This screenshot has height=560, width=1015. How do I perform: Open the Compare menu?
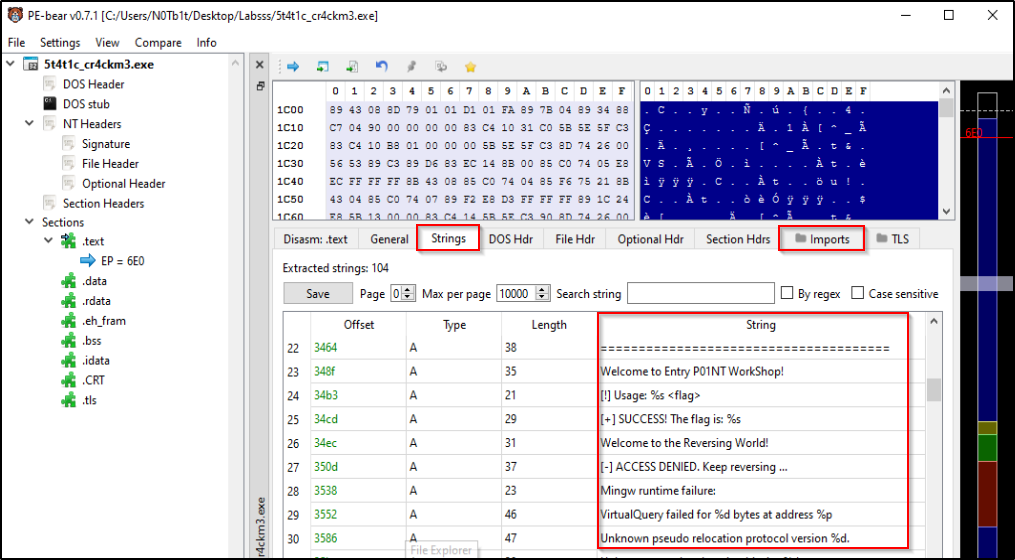[158, 43]
